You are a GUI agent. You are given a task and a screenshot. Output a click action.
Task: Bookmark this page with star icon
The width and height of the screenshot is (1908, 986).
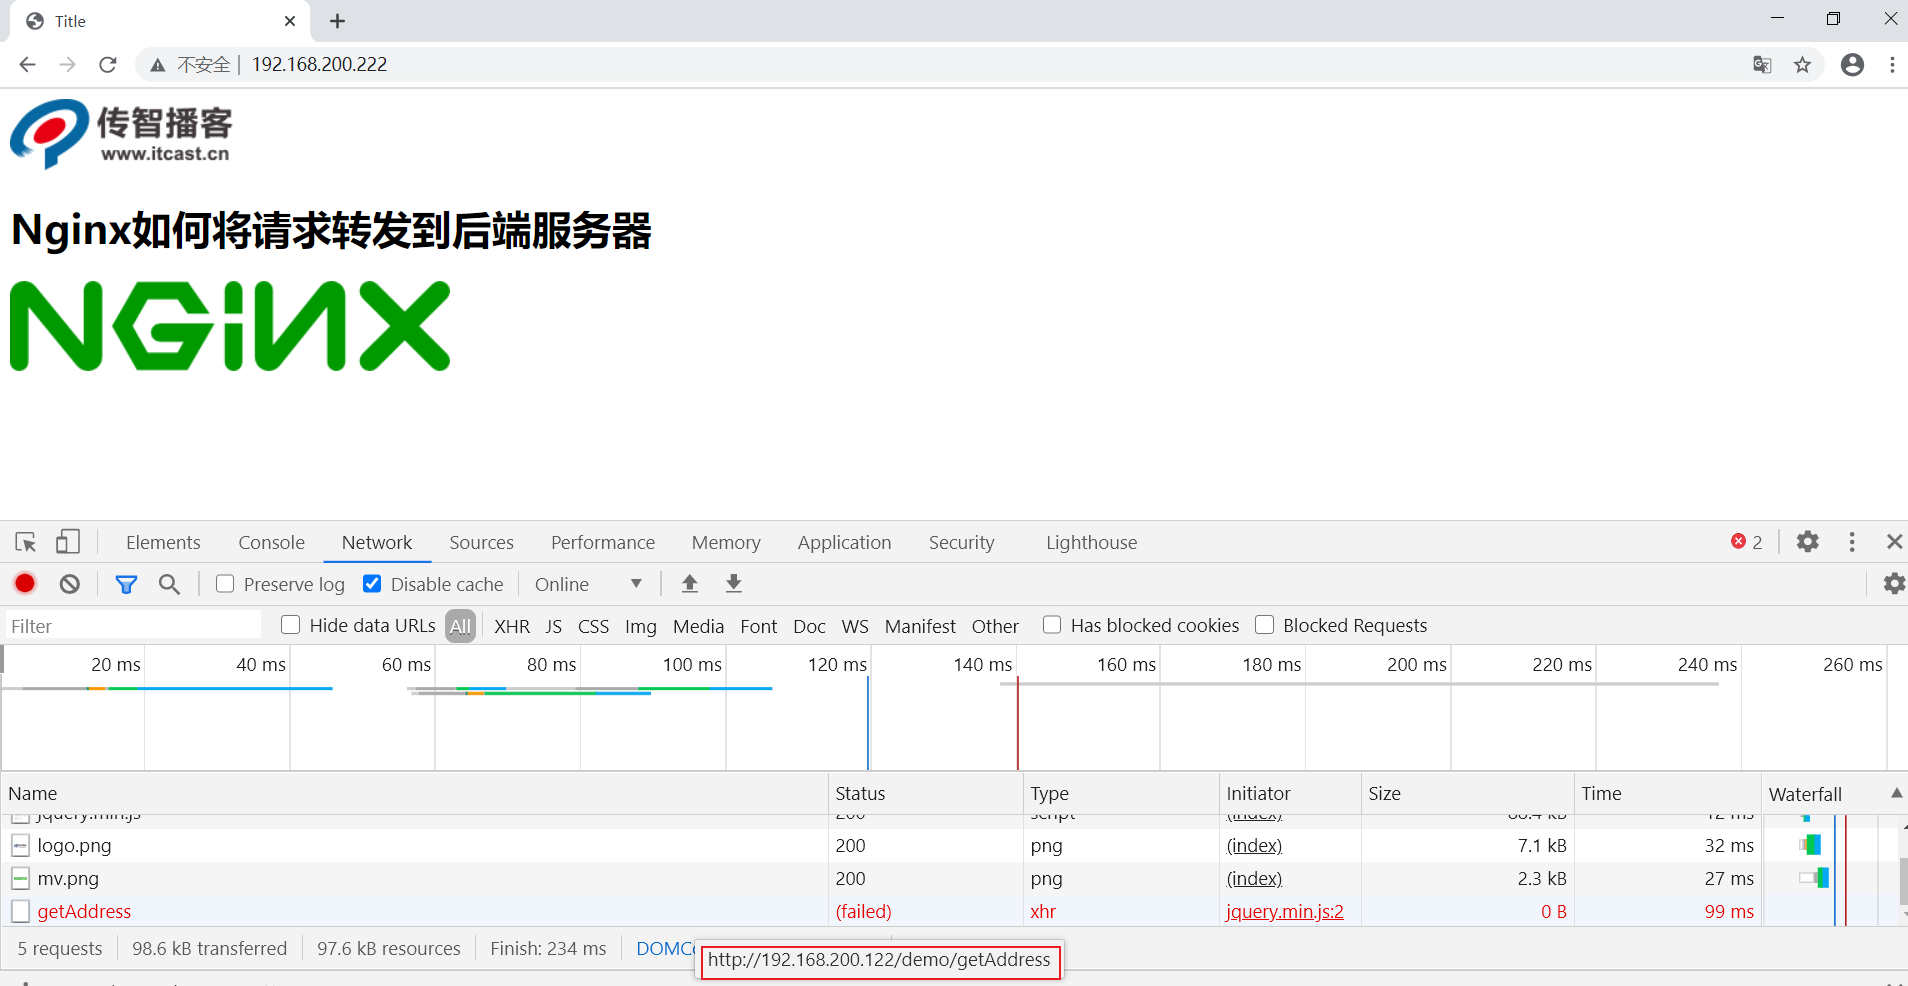1802,65
